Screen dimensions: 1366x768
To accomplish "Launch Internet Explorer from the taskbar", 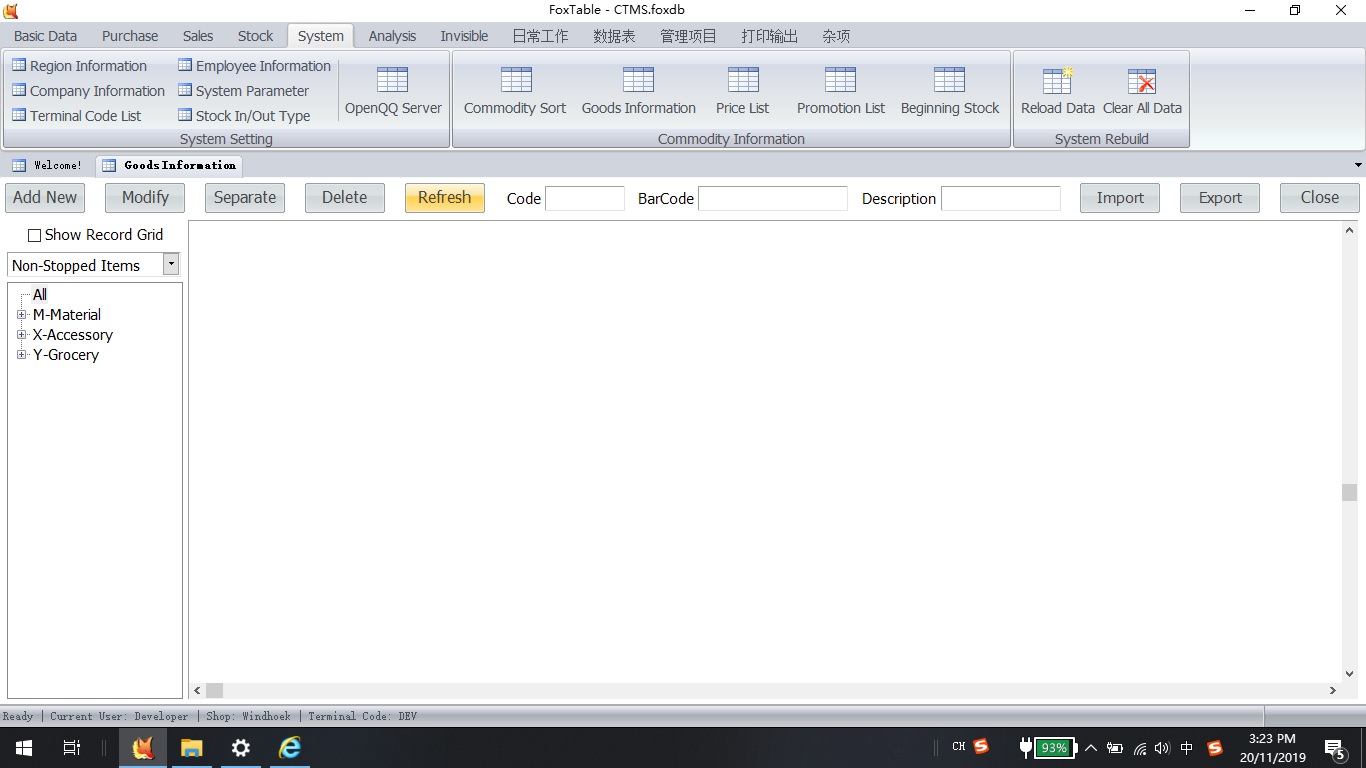I will point(290,747).
